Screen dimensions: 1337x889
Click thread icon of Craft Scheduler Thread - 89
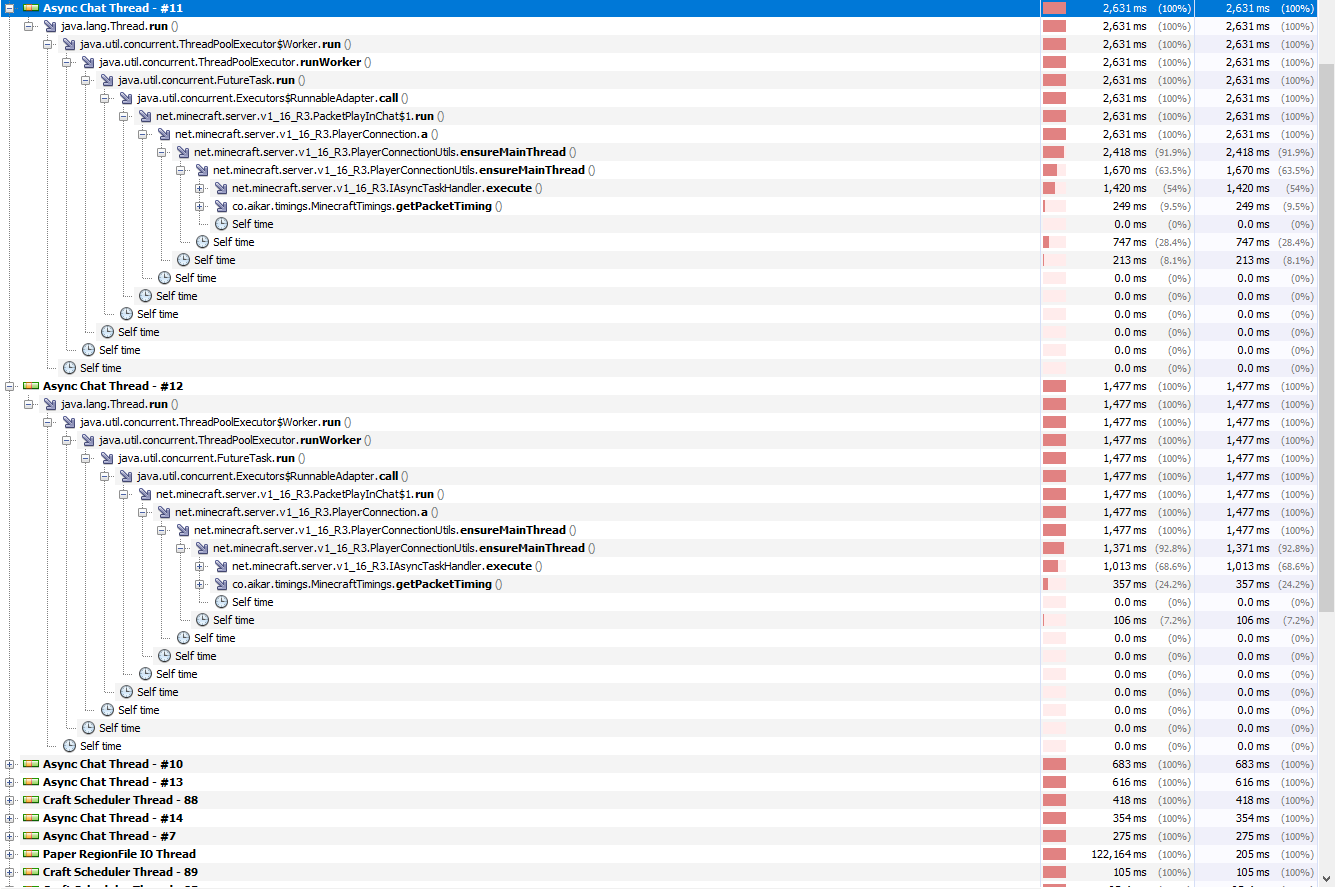pyautogui.click(x=30, y=872)
